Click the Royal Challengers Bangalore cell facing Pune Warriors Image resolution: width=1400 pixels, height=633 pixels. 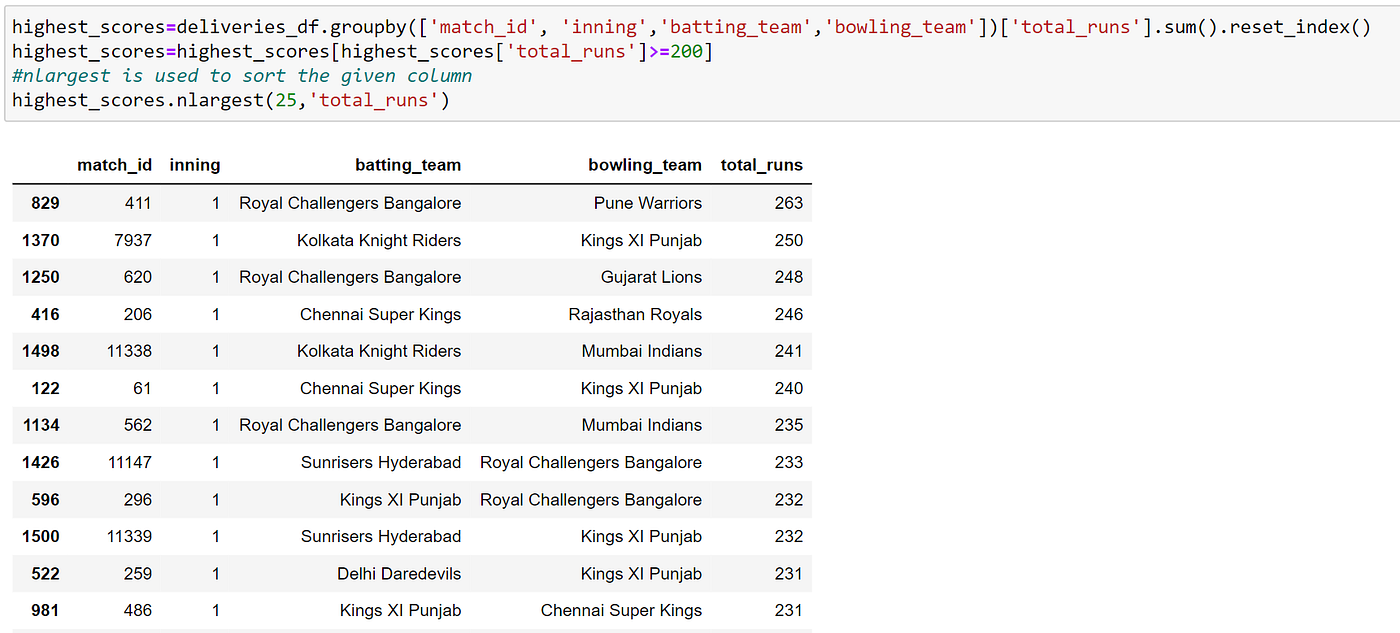tap(350, 202)
